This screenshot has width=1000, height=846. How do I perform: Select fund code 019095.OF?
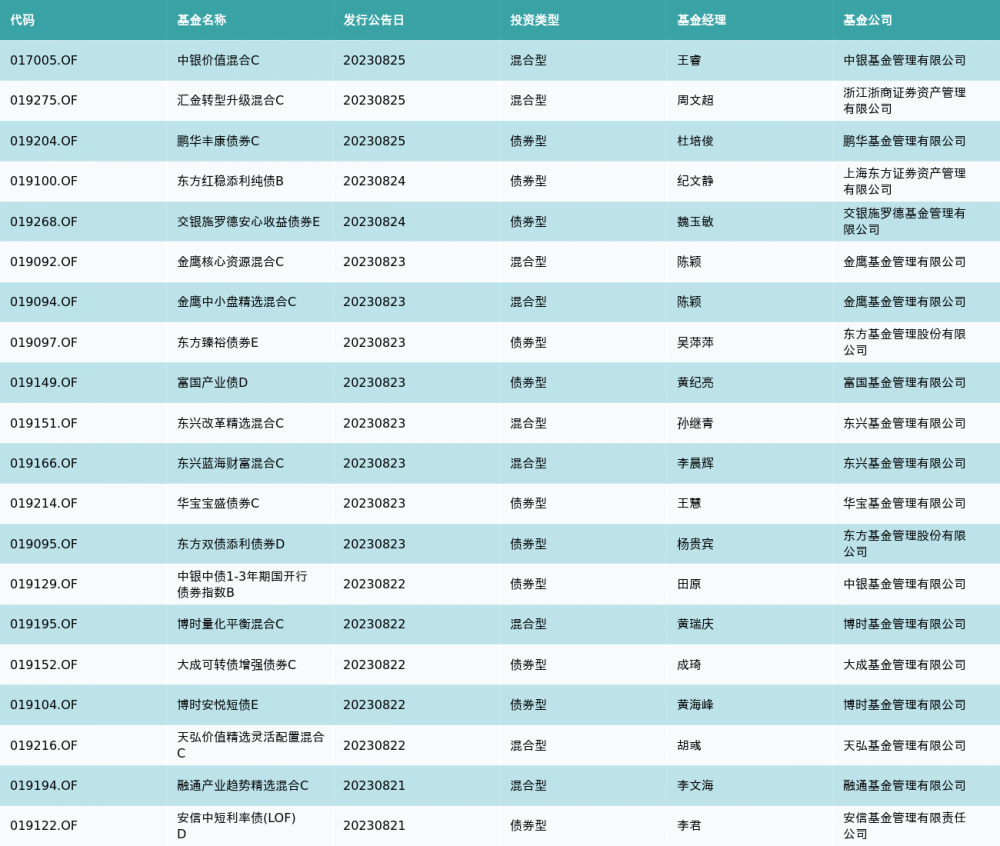pyautogui.click(x=43, y=544)
